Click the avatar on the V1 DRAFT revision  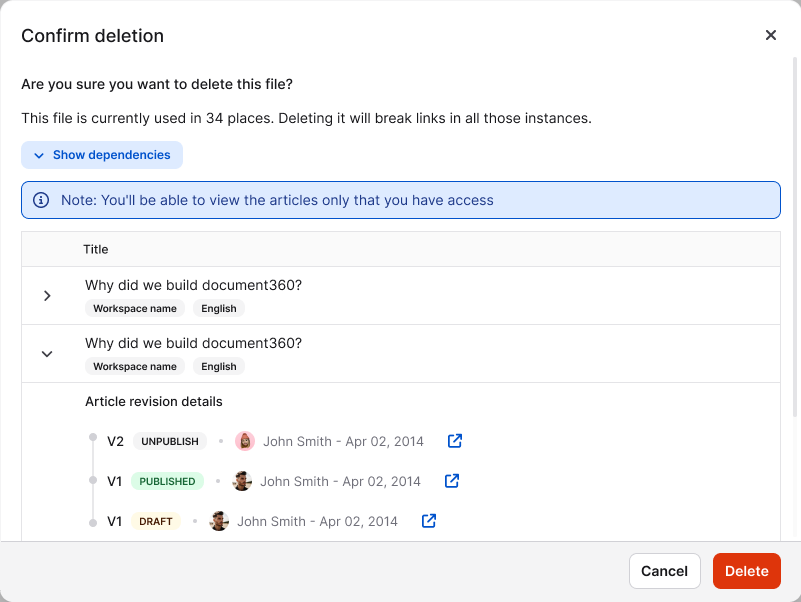219,521
